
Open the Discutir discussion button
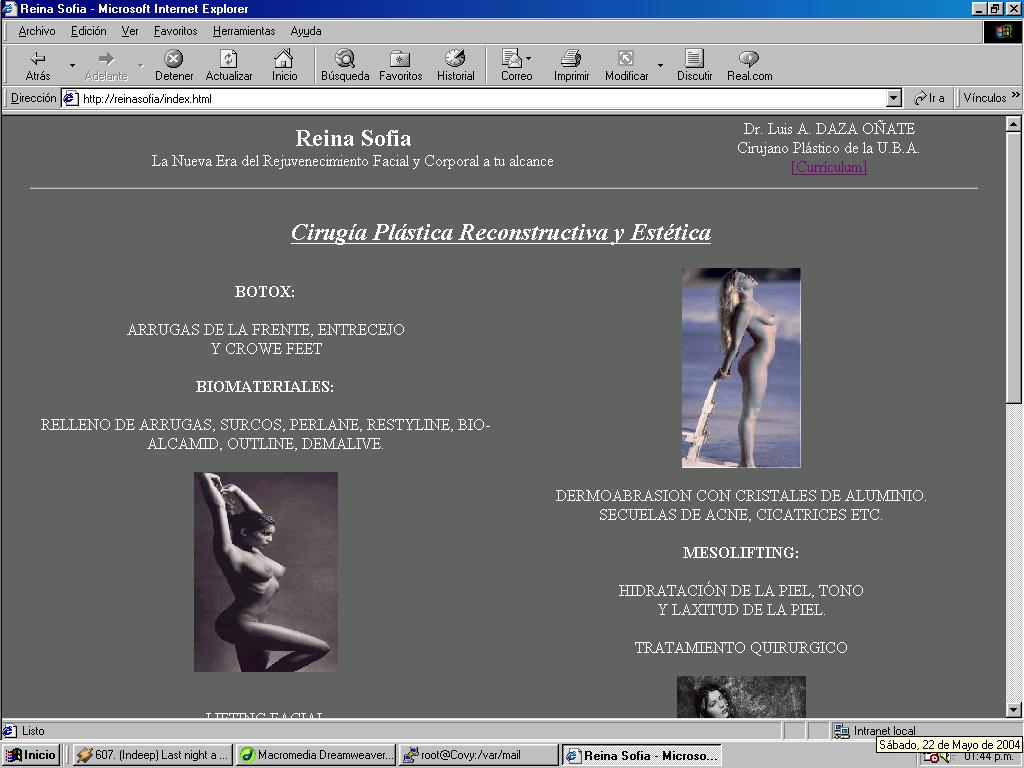[694, 66]
